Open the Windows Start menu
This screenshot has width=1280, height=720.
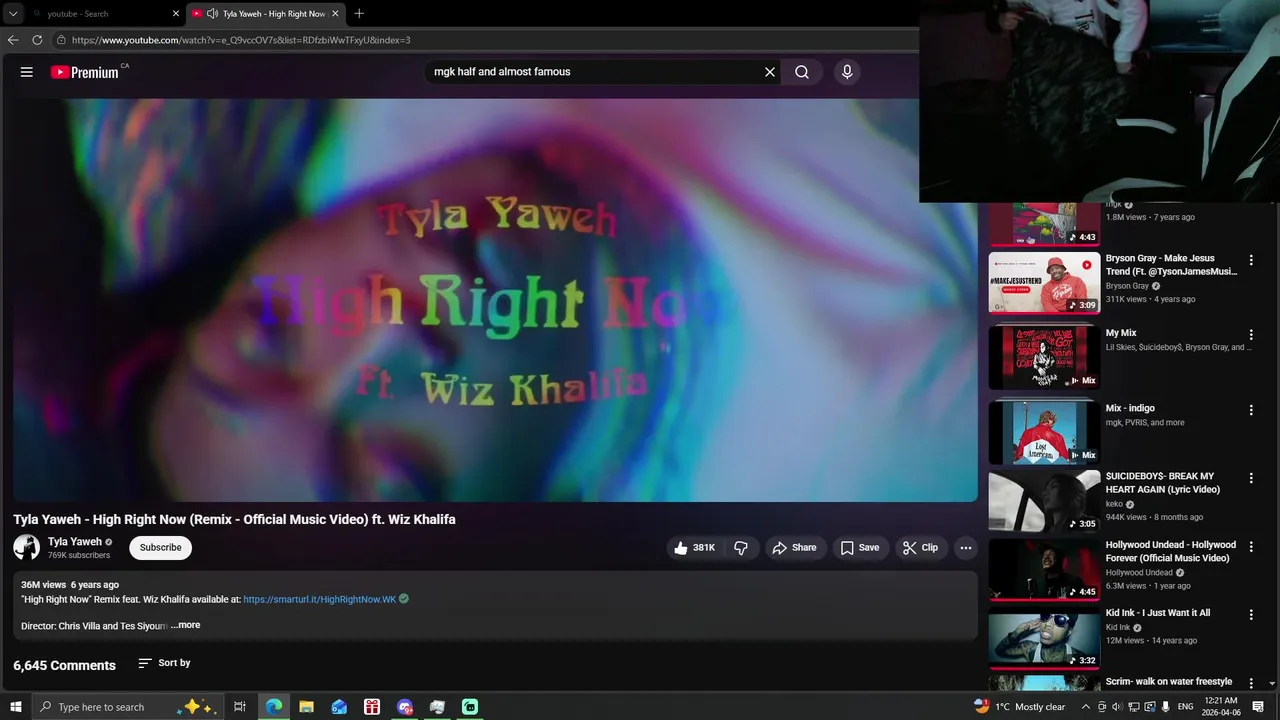click(x=15, y=707)
